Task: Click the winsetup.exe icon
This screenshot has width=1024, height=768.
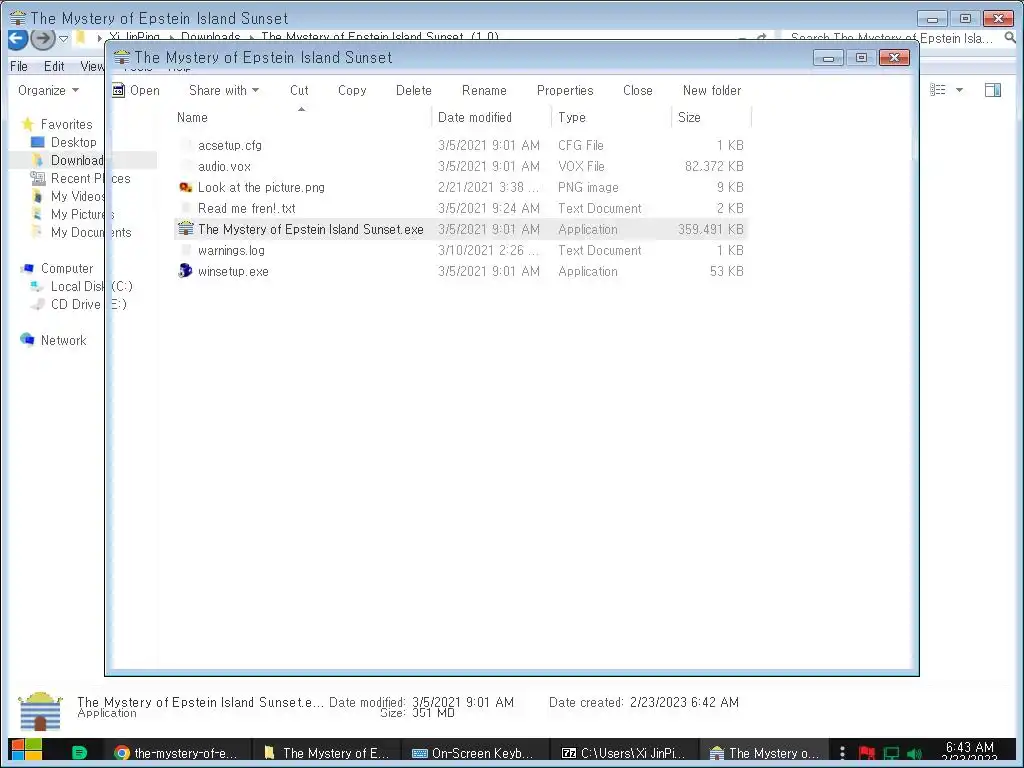Action: point(185,270)
